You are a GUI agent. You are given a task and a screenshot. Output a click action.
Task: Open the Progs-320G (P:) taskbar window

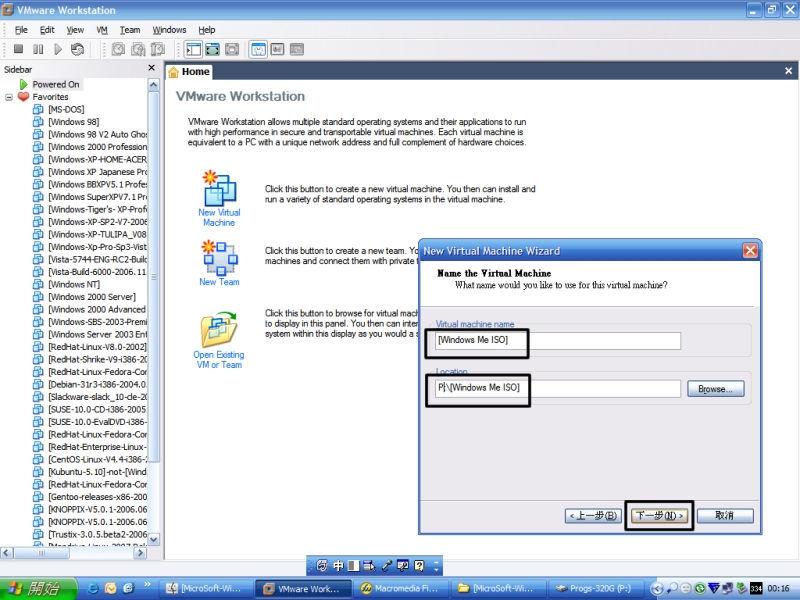pyautogui.click(x=594, y=588)
